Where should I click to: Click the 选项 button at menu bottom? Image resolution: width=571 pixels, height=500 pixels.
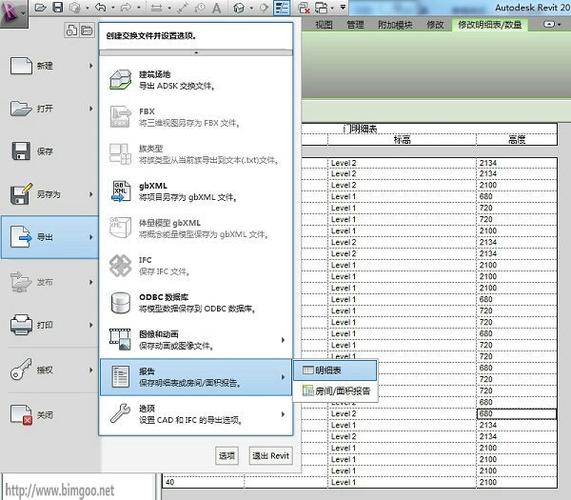coord(227,456)
